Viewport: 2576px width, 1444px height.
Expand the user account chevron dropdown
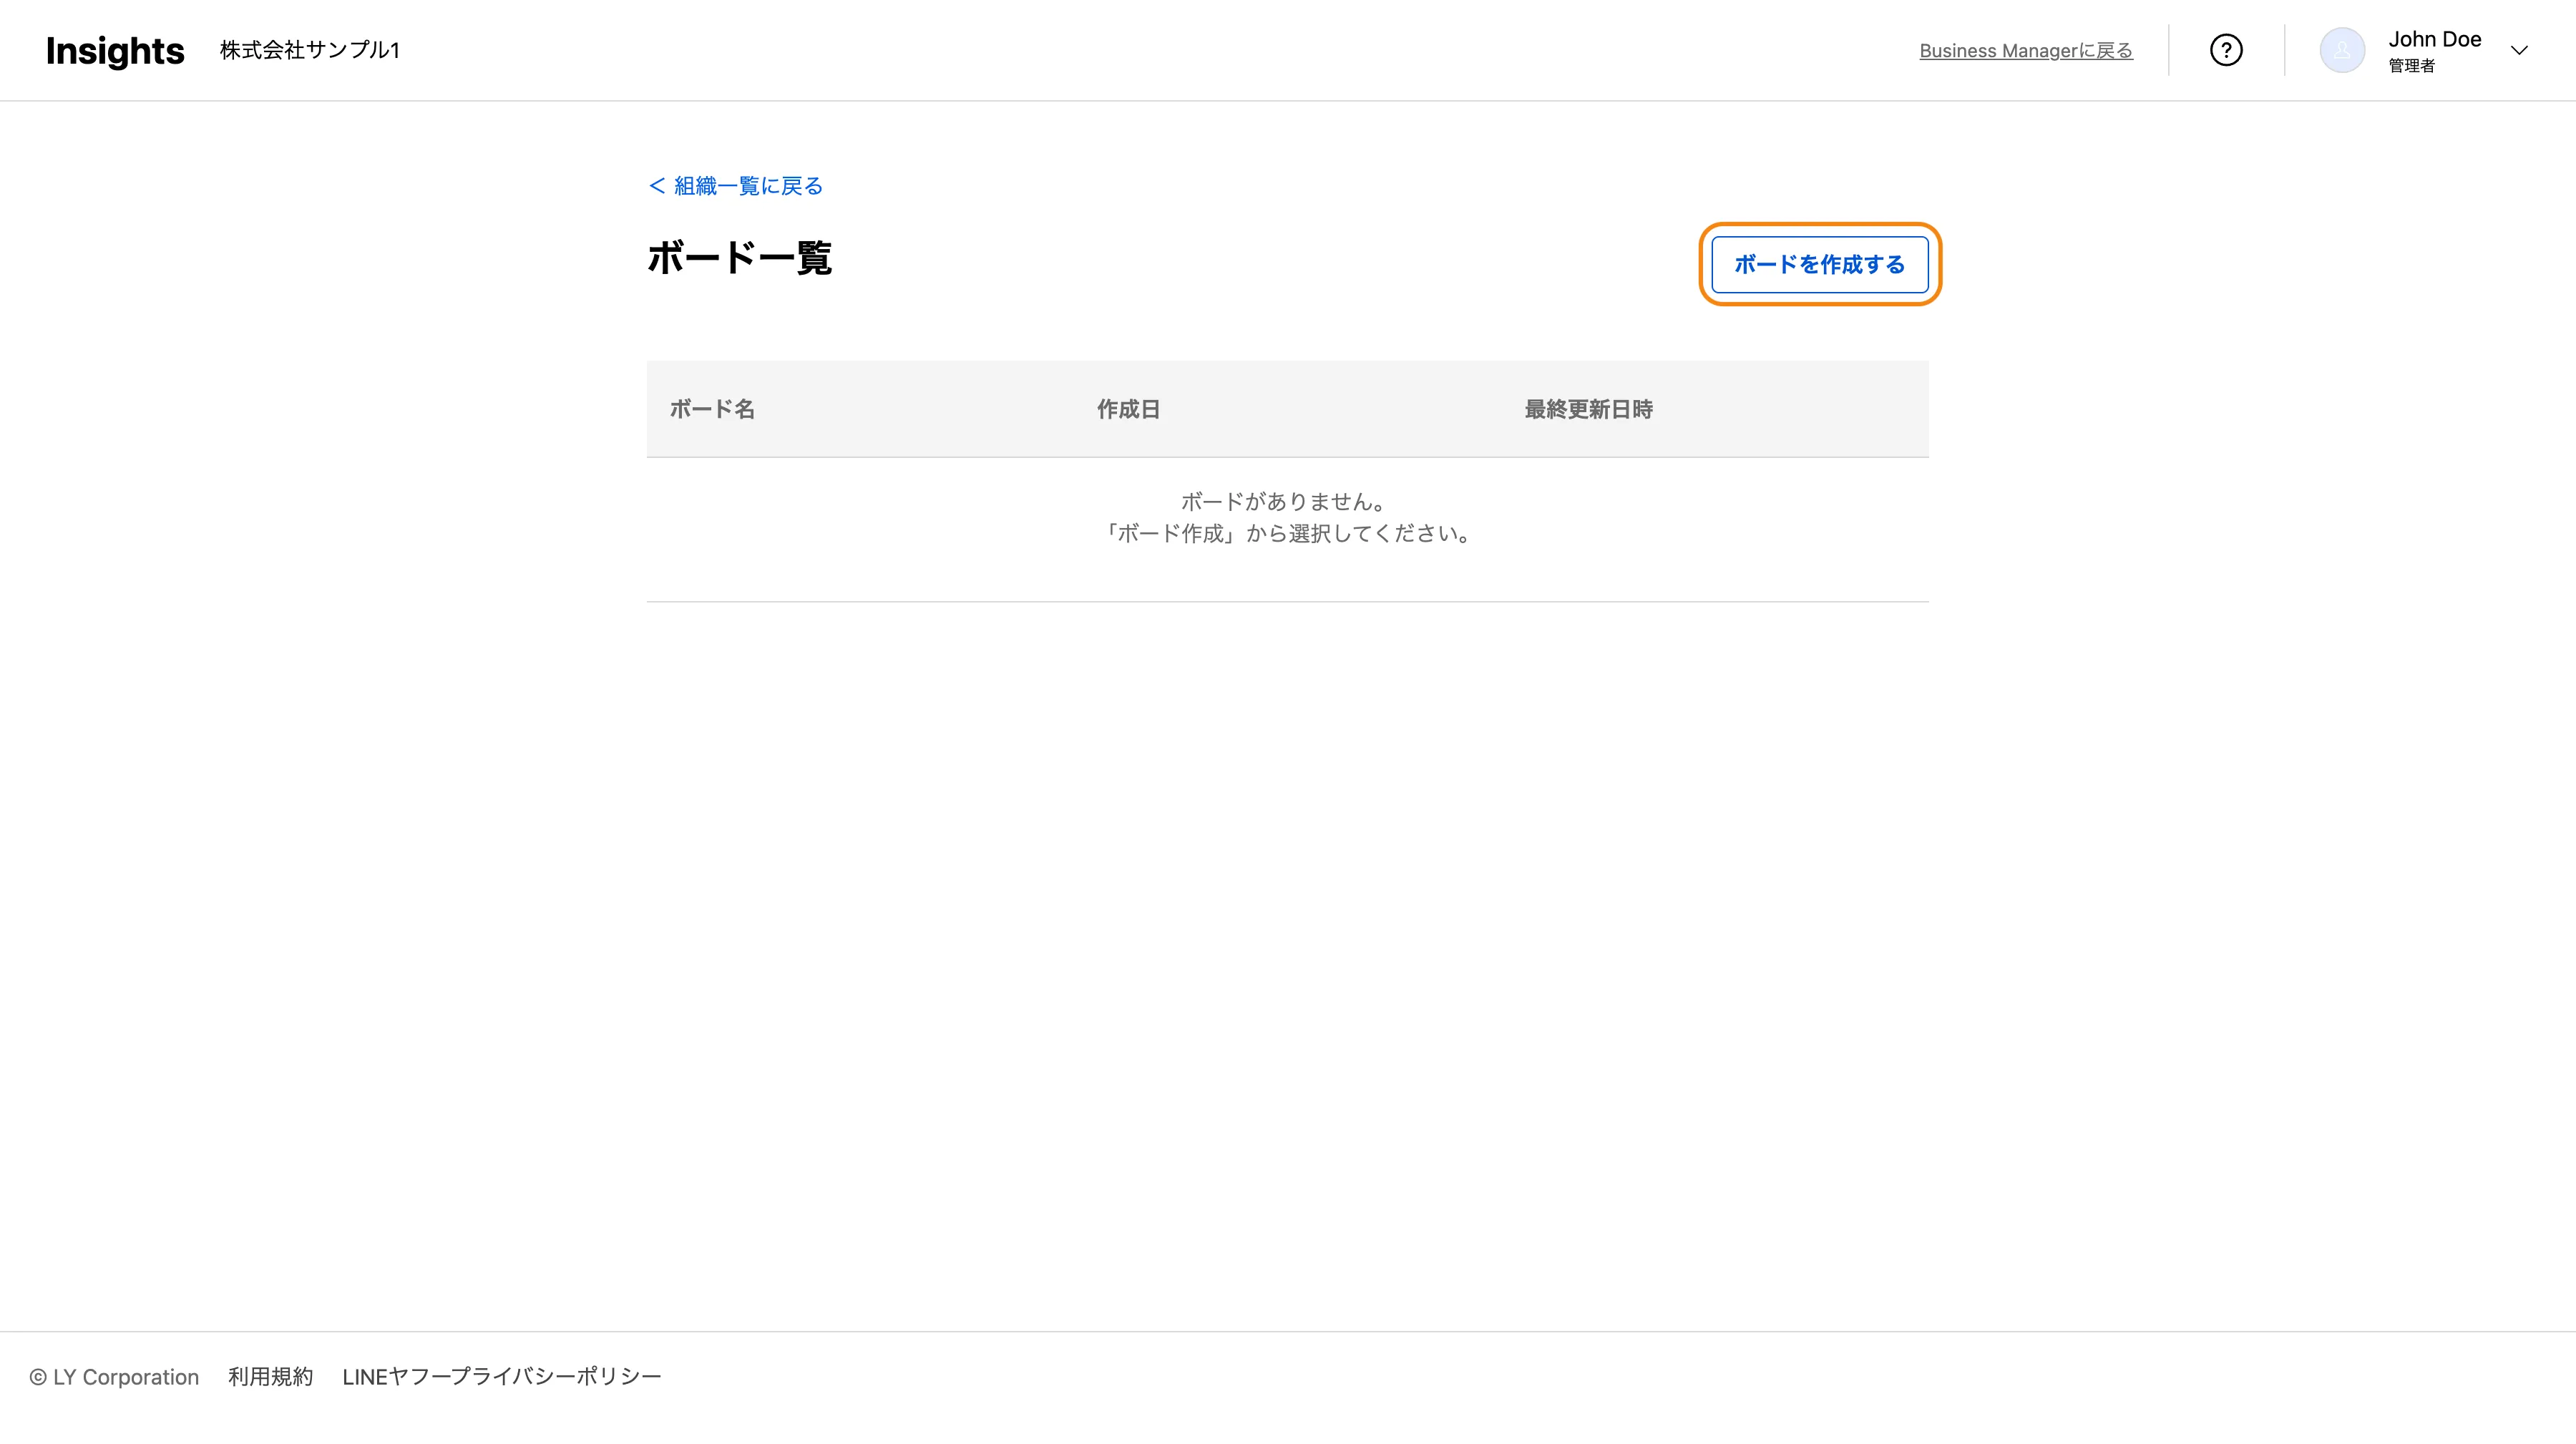pos(2519,50)
